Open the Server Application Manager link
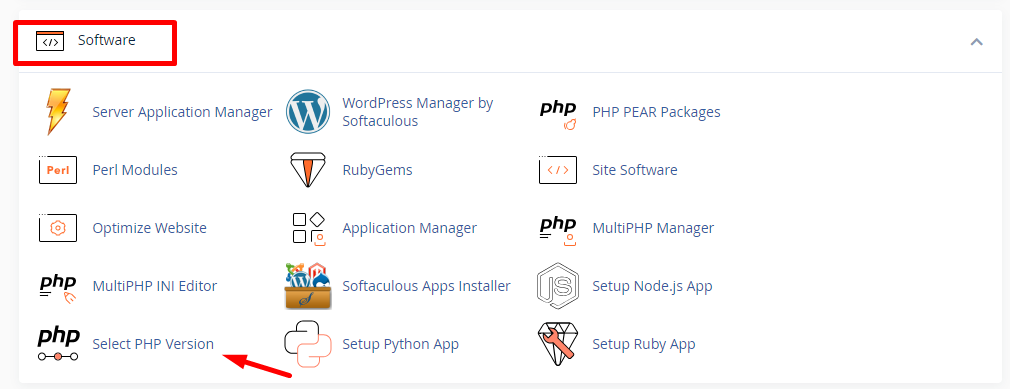Viewport: 1010px width, 389px height. pos(182,112)
